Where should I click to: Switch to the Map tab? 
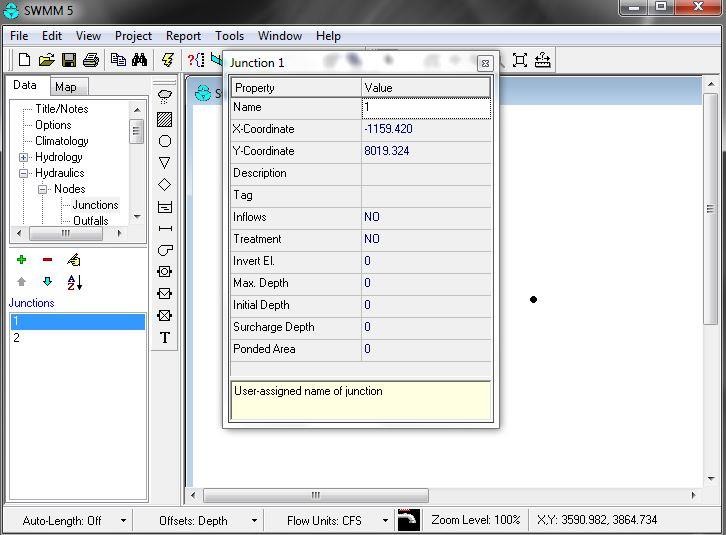(65, 87)
